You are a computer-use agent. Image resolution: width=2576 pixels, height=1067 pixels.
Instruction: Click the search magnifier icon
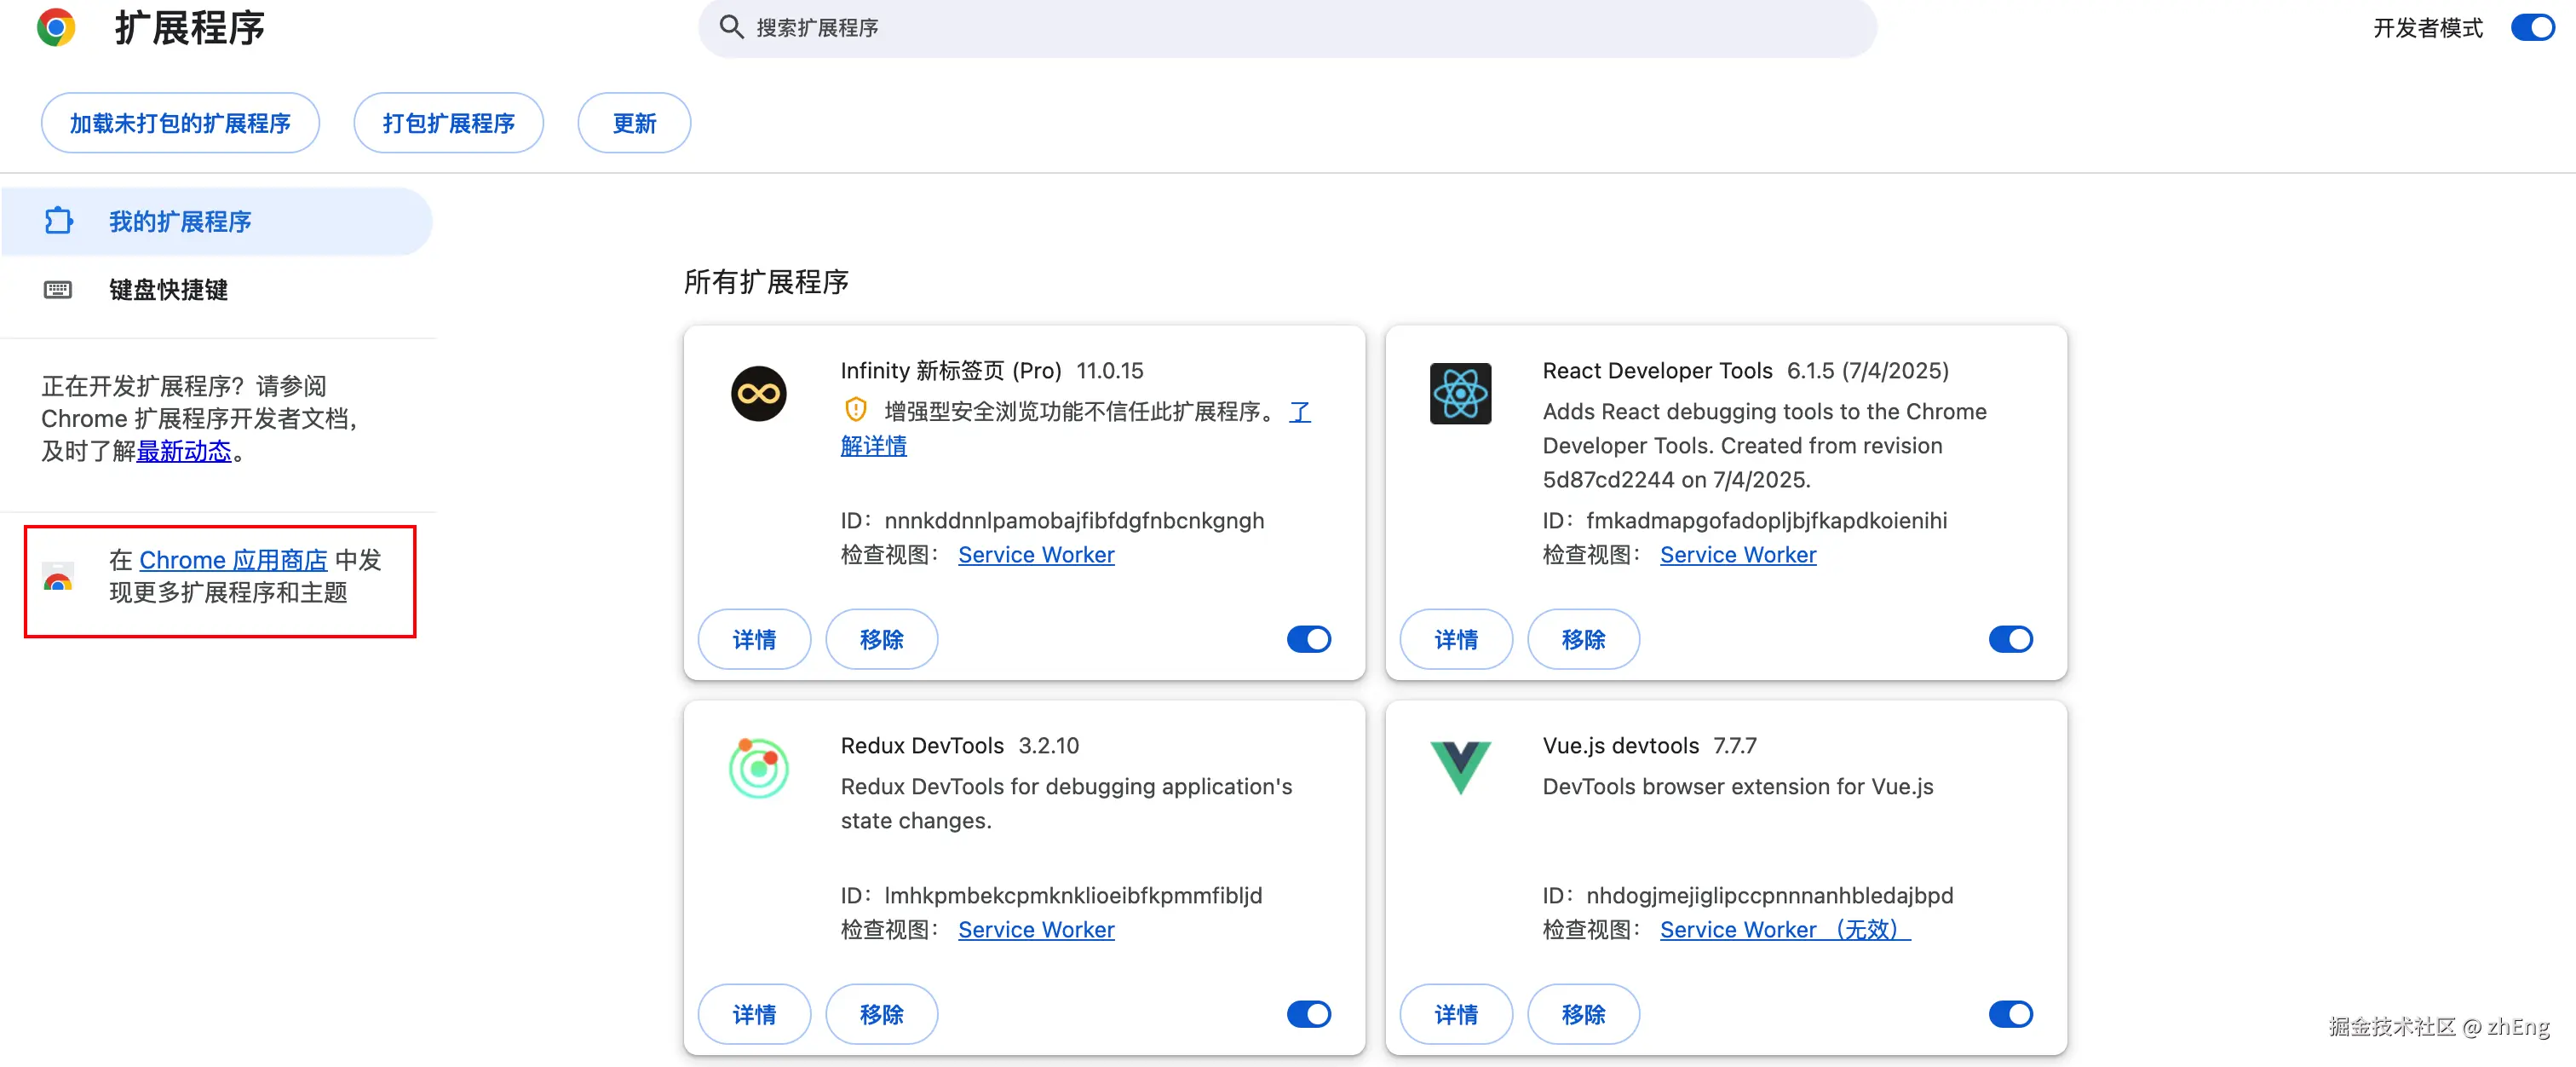[x=731, y=27]
